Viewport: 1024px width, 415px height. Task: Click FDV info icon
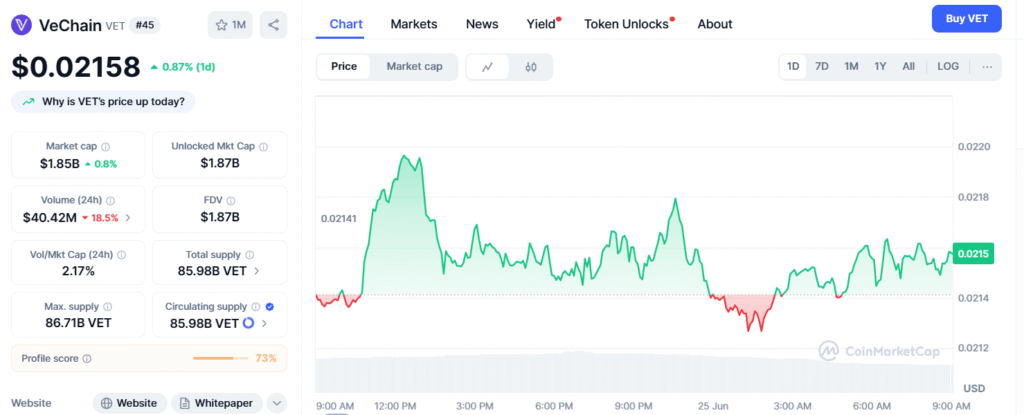(231, 201)
